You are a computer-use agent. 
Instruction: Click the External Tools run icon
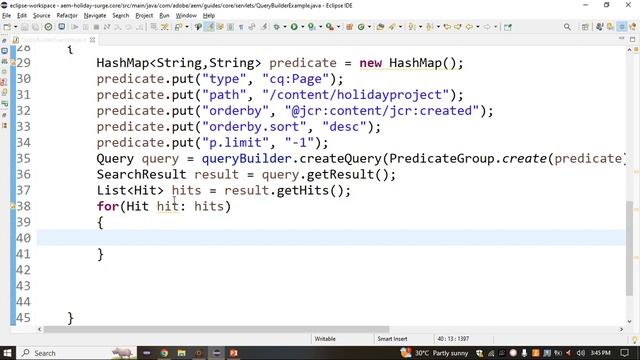pos(330,27)
